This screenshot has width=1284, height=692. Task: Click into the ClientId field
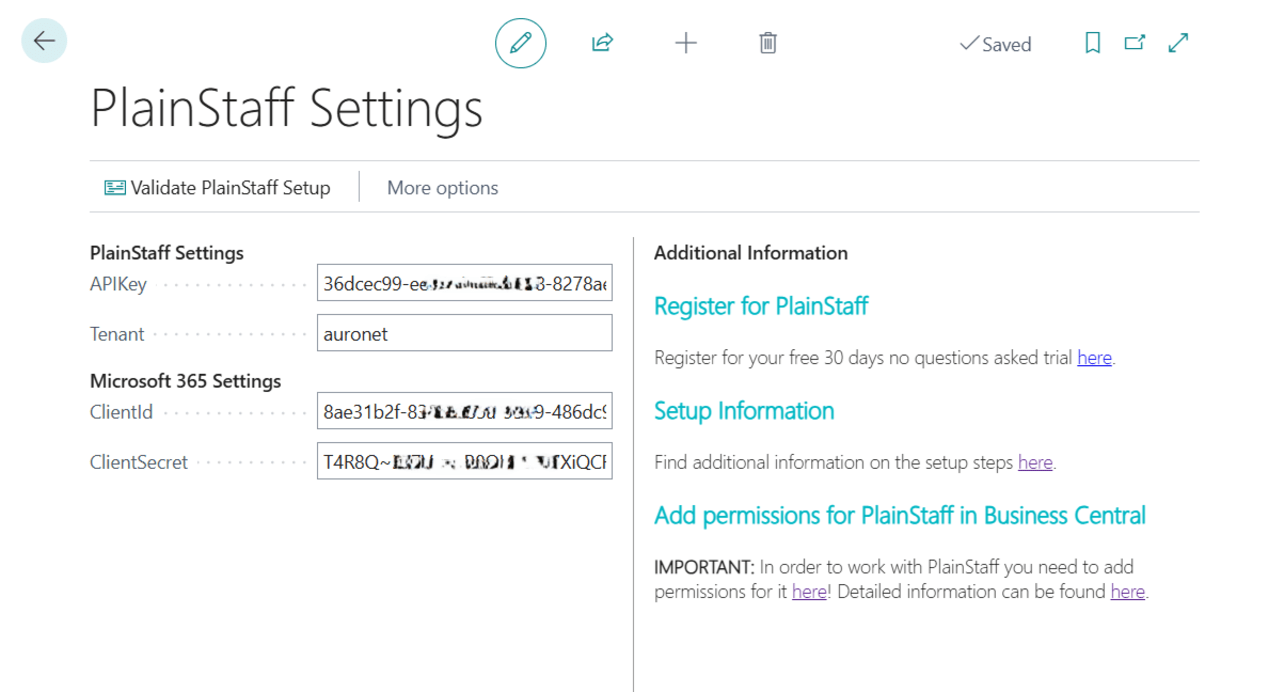pos(464,412)
